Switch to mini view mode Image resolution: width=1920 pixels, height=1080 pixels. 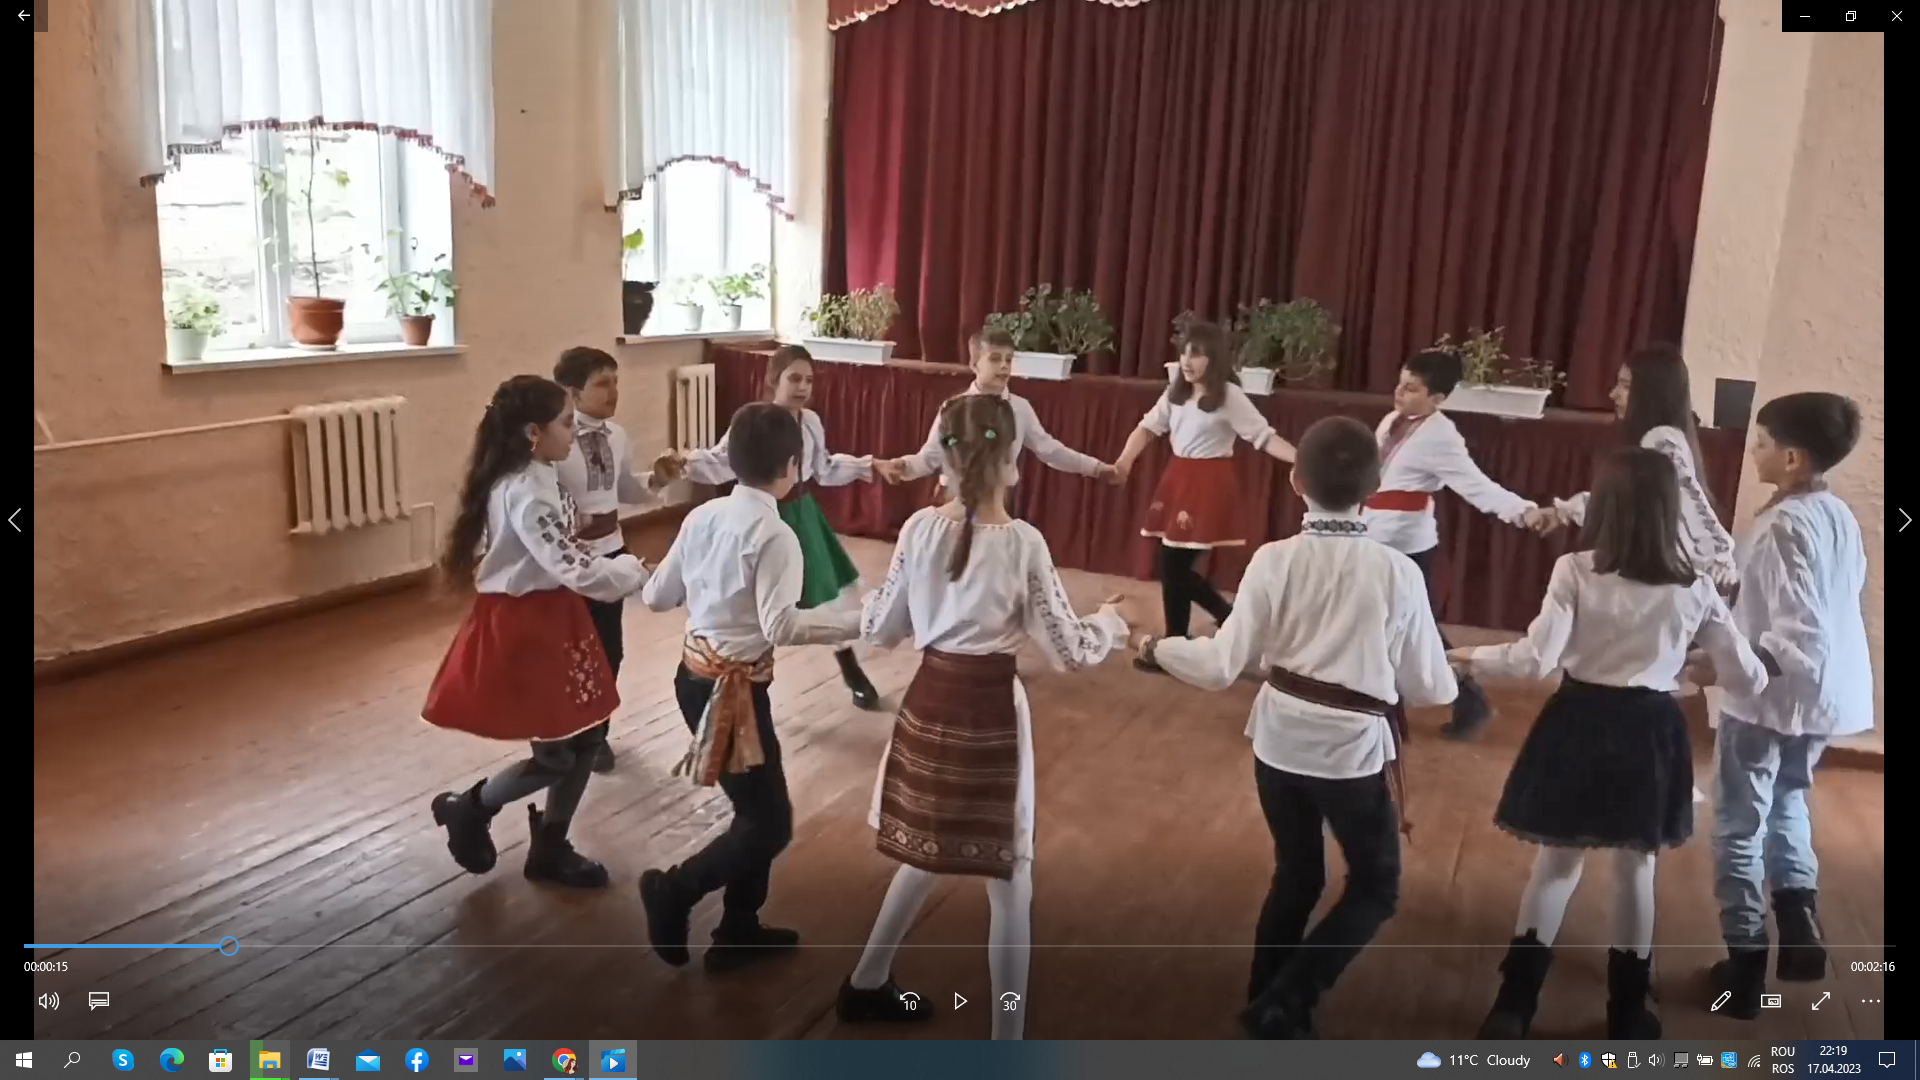(1771, 1001)
